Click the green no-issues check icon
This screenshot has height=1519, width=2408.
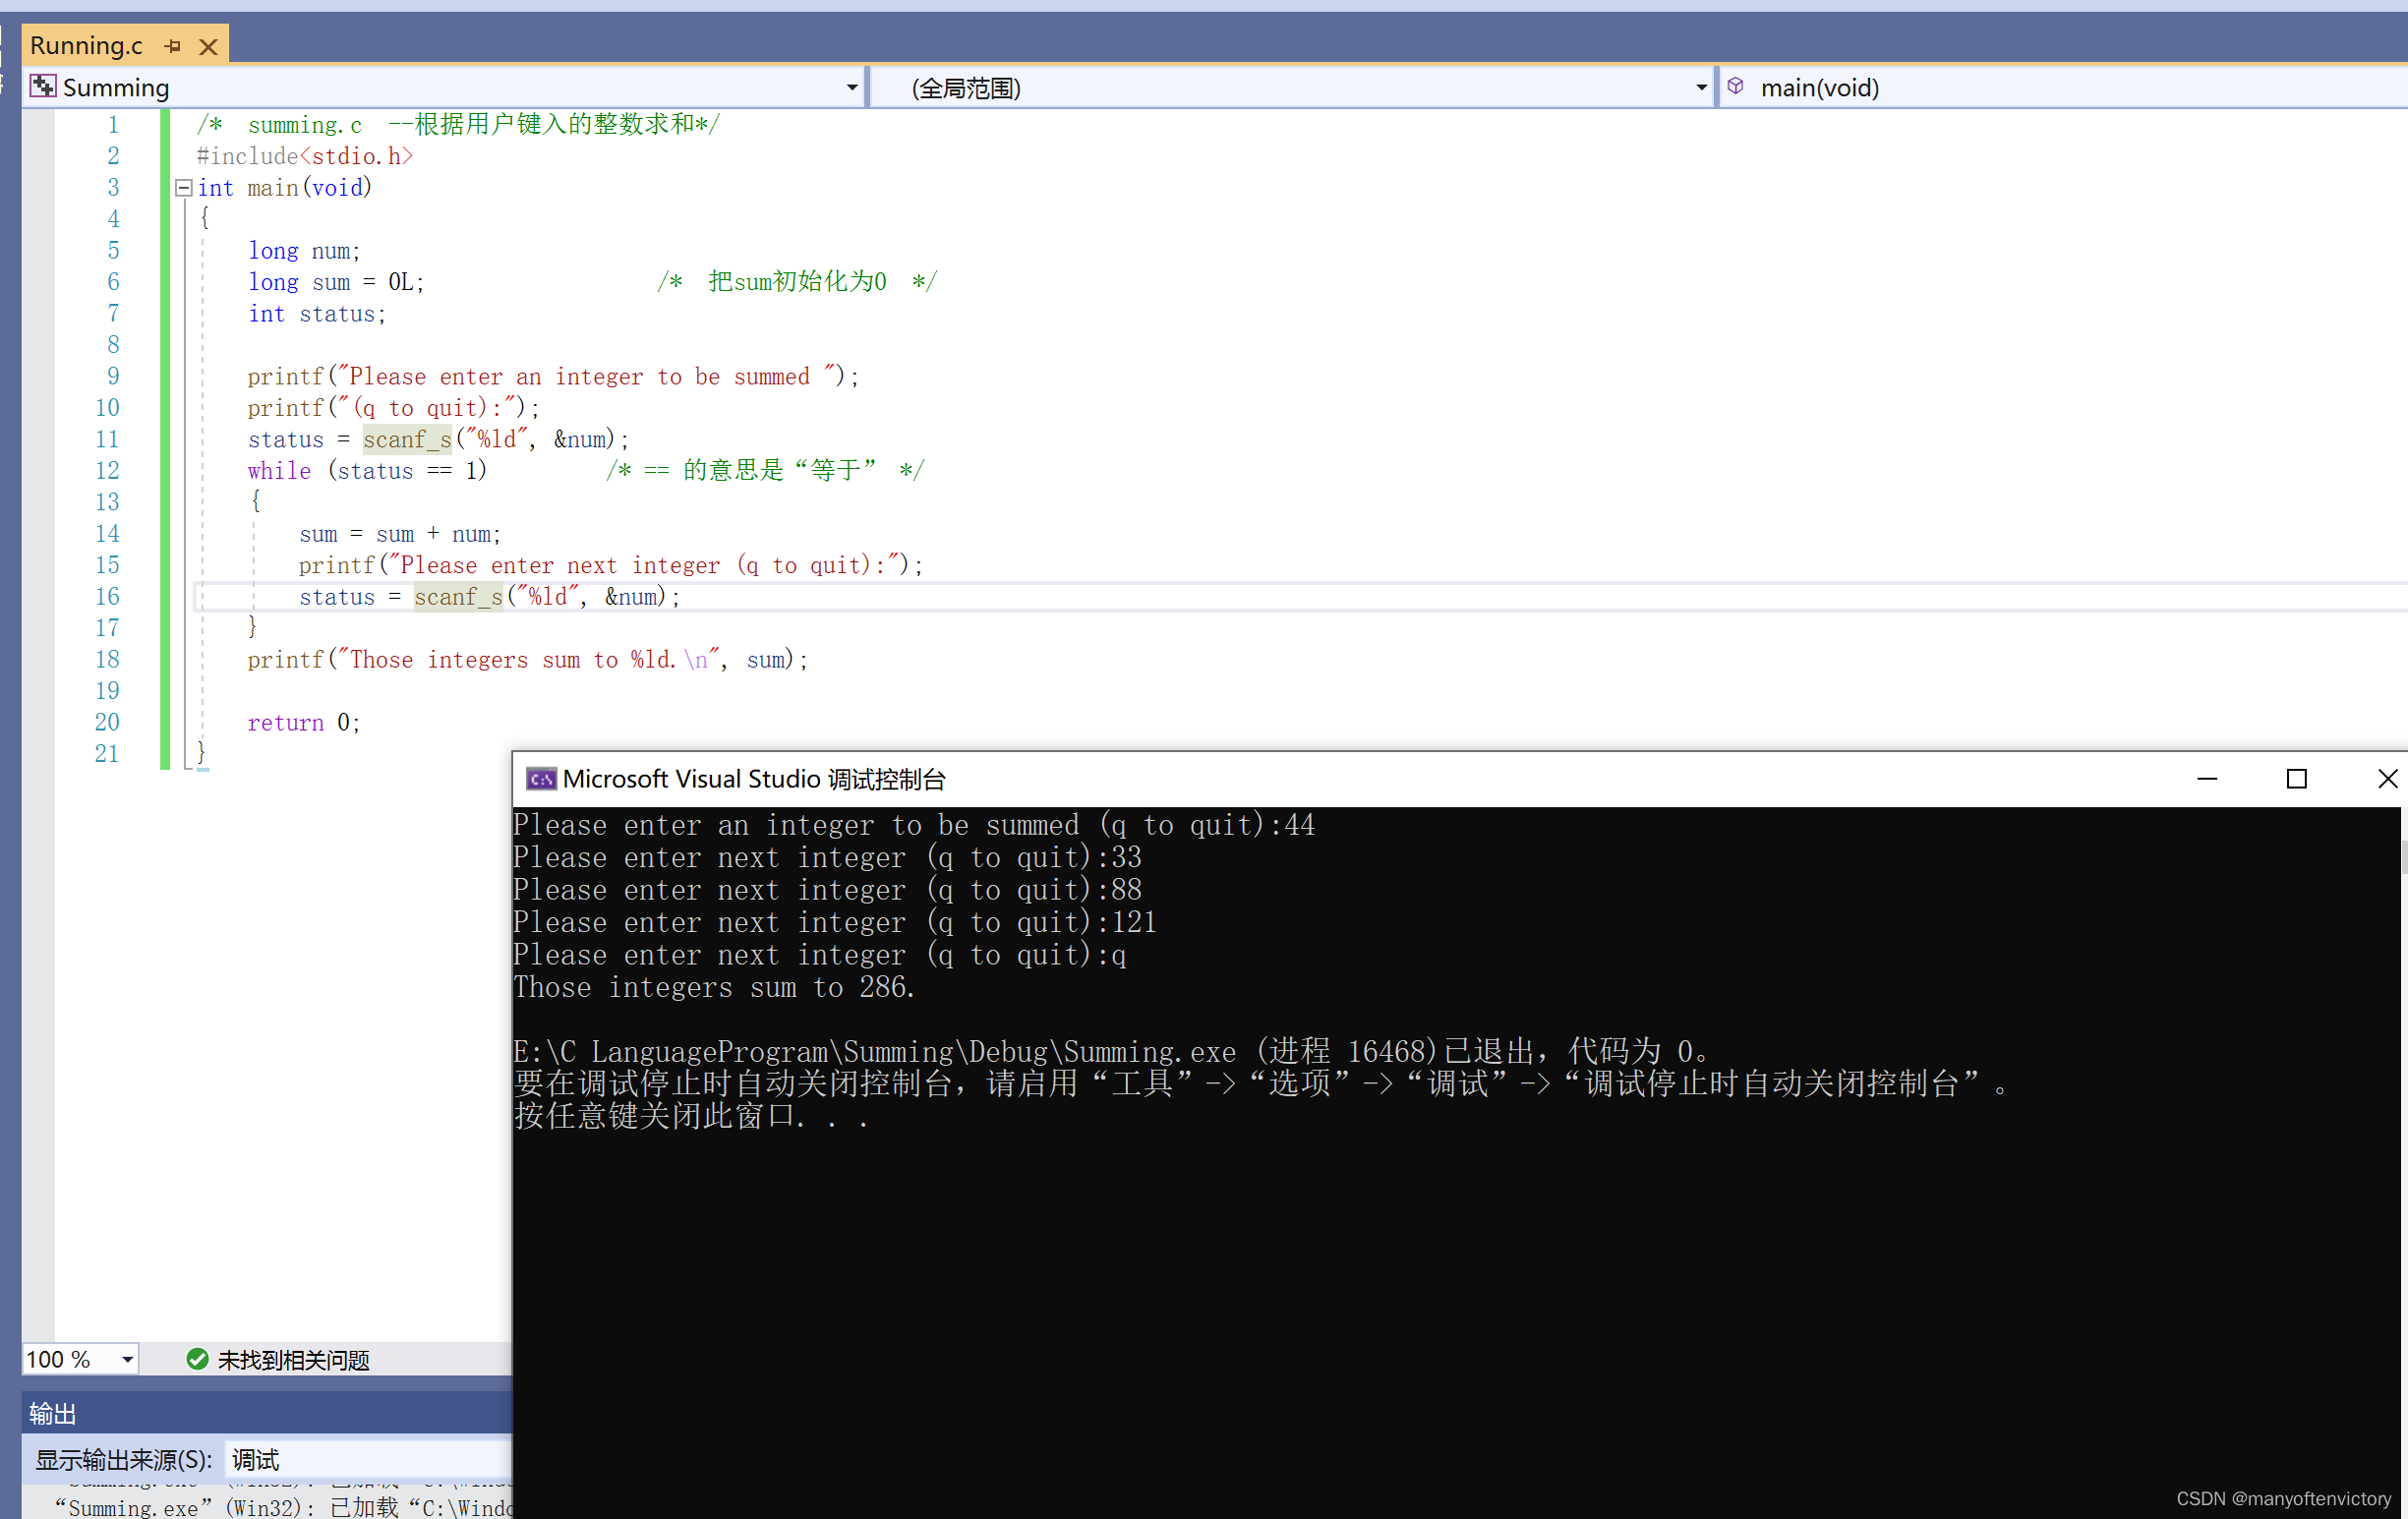tap(197, 1359)
